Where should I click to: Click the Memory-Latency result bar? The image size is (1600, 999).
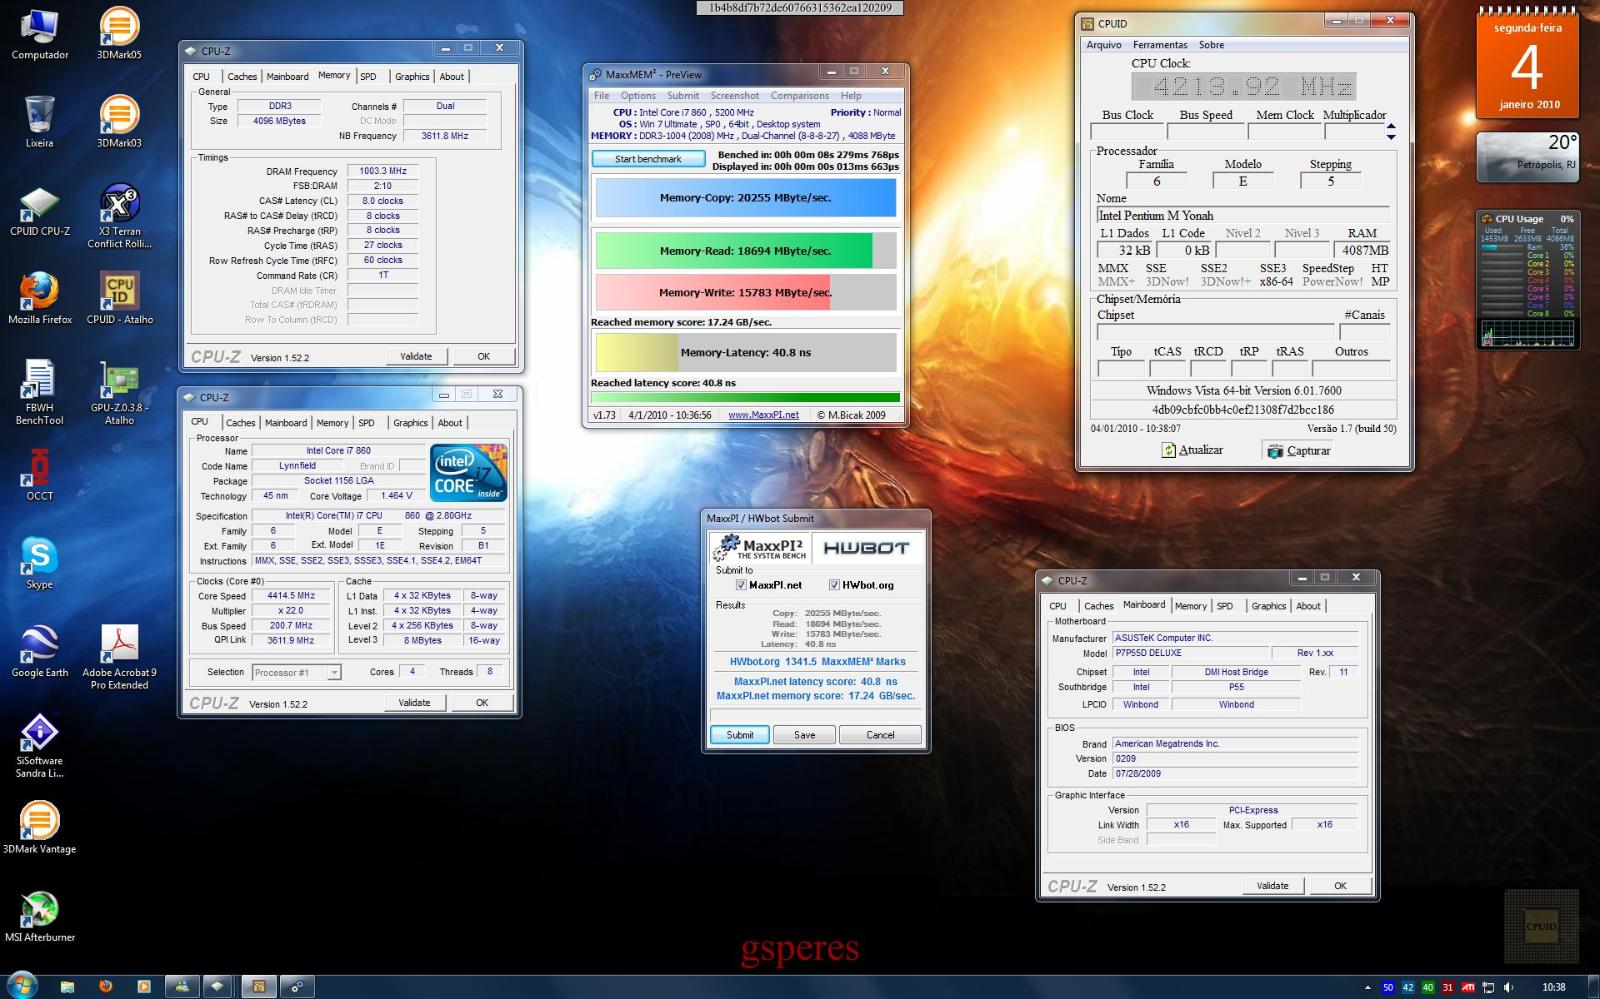click(x=745, y=352)
